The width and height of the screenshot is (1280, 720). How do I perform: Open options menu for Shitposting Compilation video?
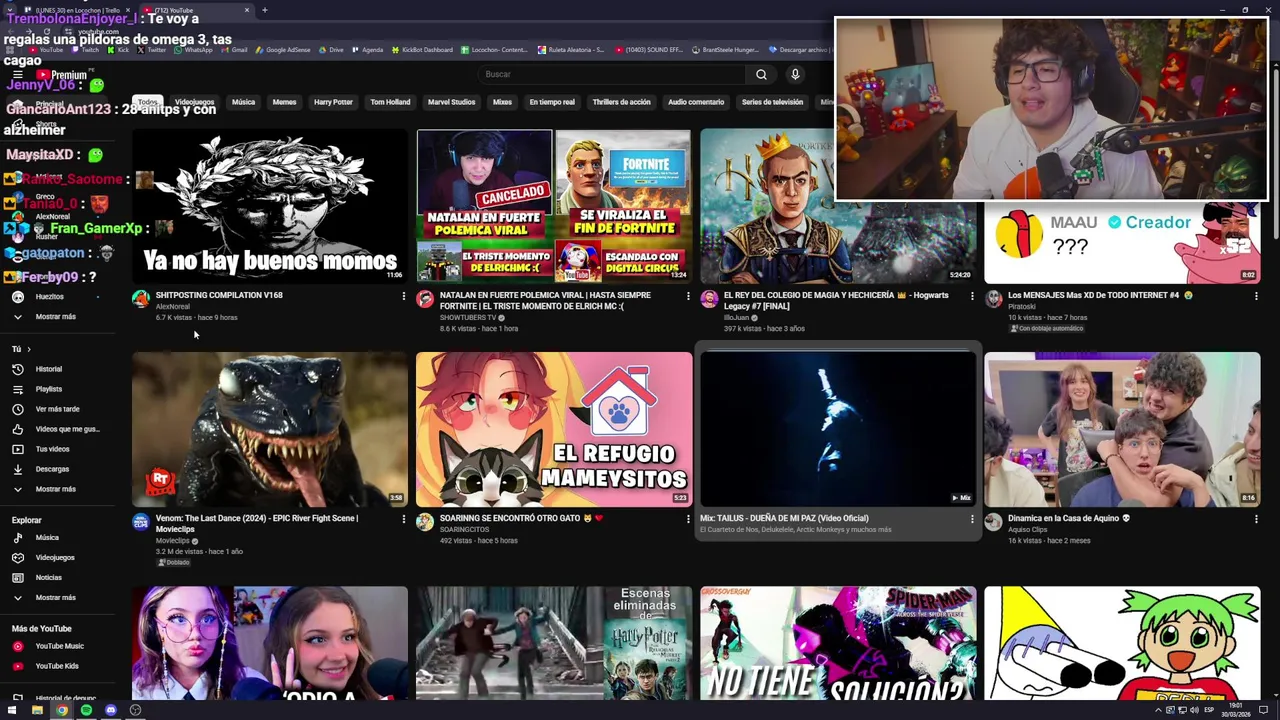(404, 296)
